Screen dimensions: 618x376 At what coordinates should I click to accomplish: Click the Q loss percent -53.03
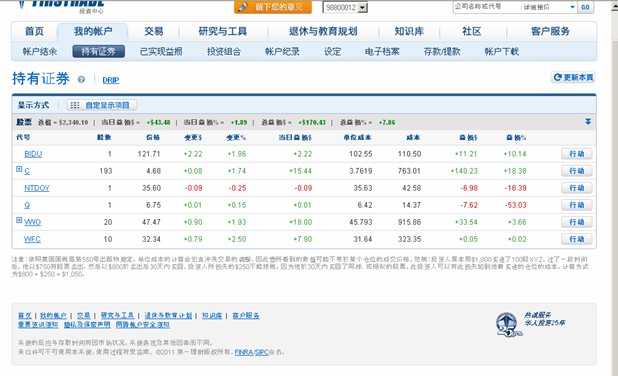tap(516, 205)
